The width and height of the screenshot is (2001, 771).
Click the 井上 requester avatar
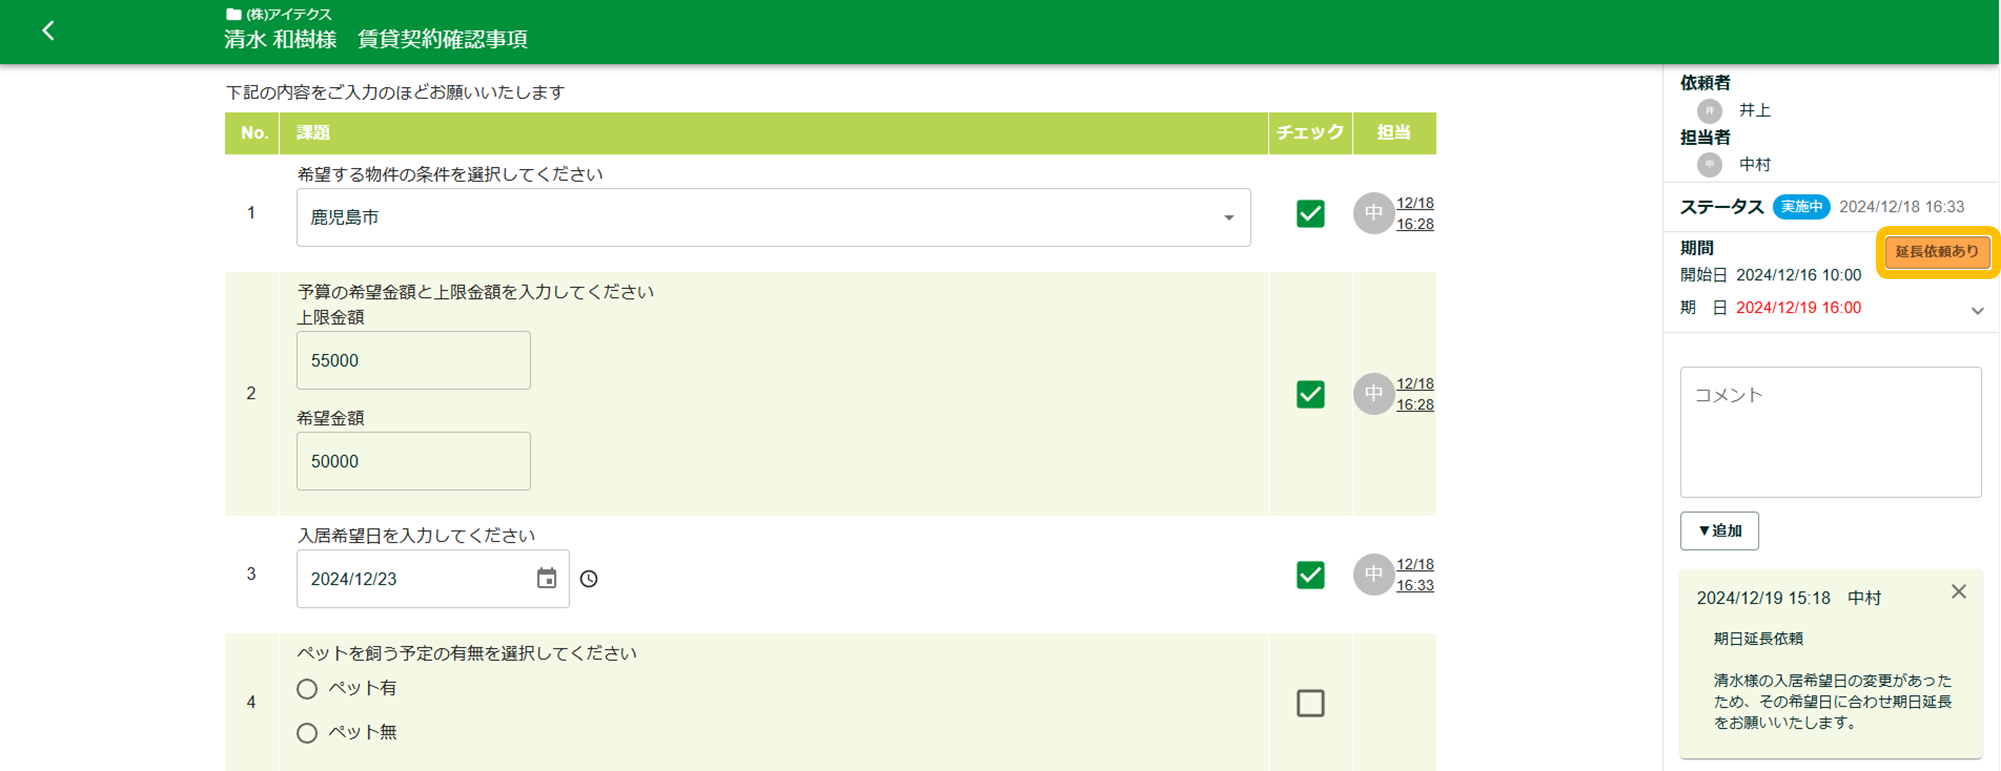1709,110
